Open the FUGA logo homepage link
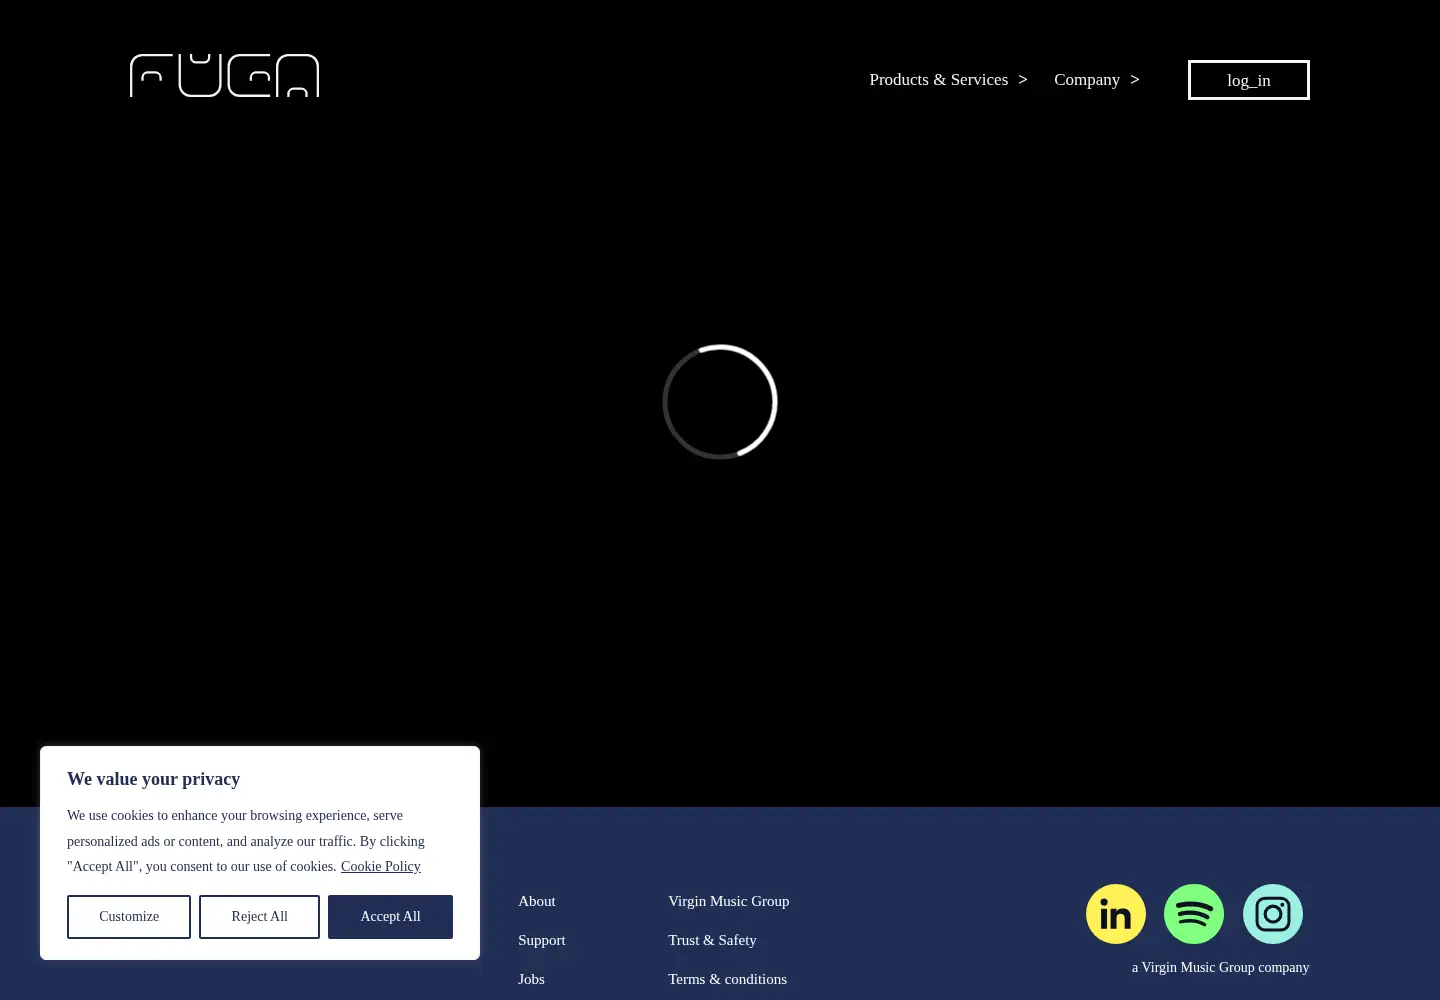Viewport: 1440px width, 1000px height. click(x=224, y=76)
